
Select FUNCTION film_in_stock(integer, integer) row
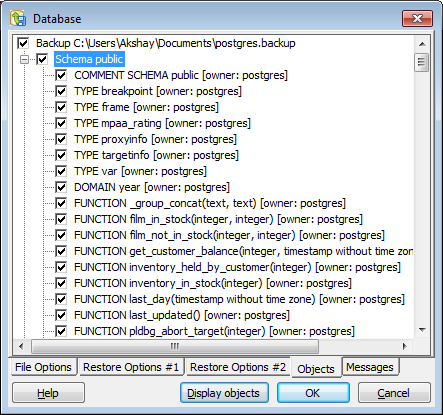click(x=218, y=219)
